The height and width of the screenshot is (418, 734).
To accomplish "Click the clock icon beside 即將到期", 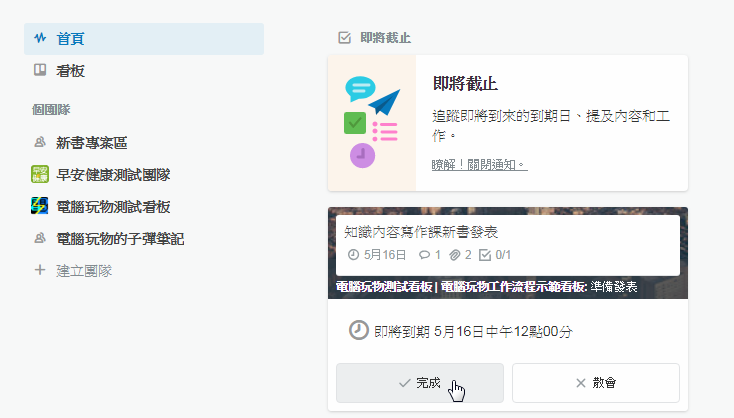I will tap(359, 330).
